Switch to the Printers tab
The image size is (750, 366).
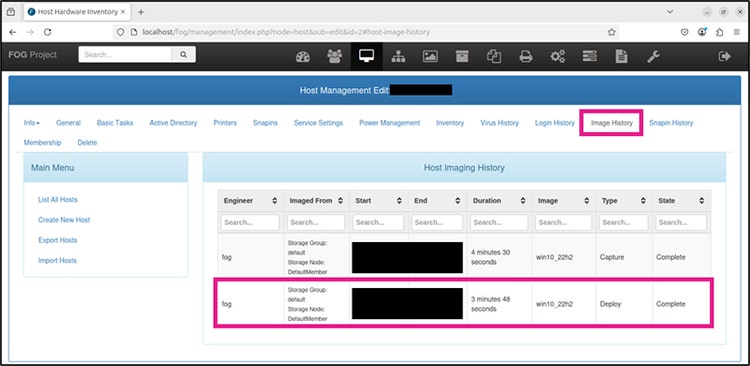[x=225, y=123]
